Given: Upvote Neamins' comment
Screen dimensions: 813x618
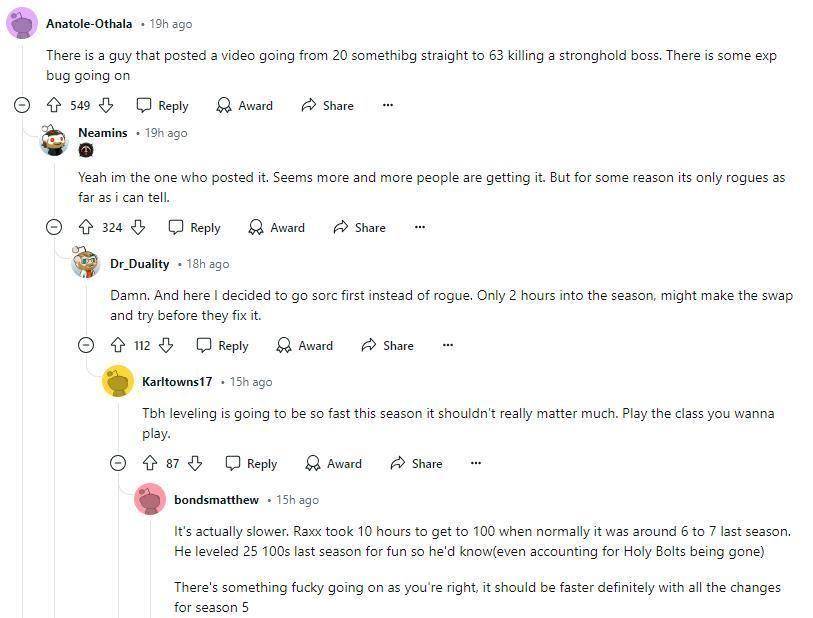Looking at the screenshot, I should (x=86, y=227).
